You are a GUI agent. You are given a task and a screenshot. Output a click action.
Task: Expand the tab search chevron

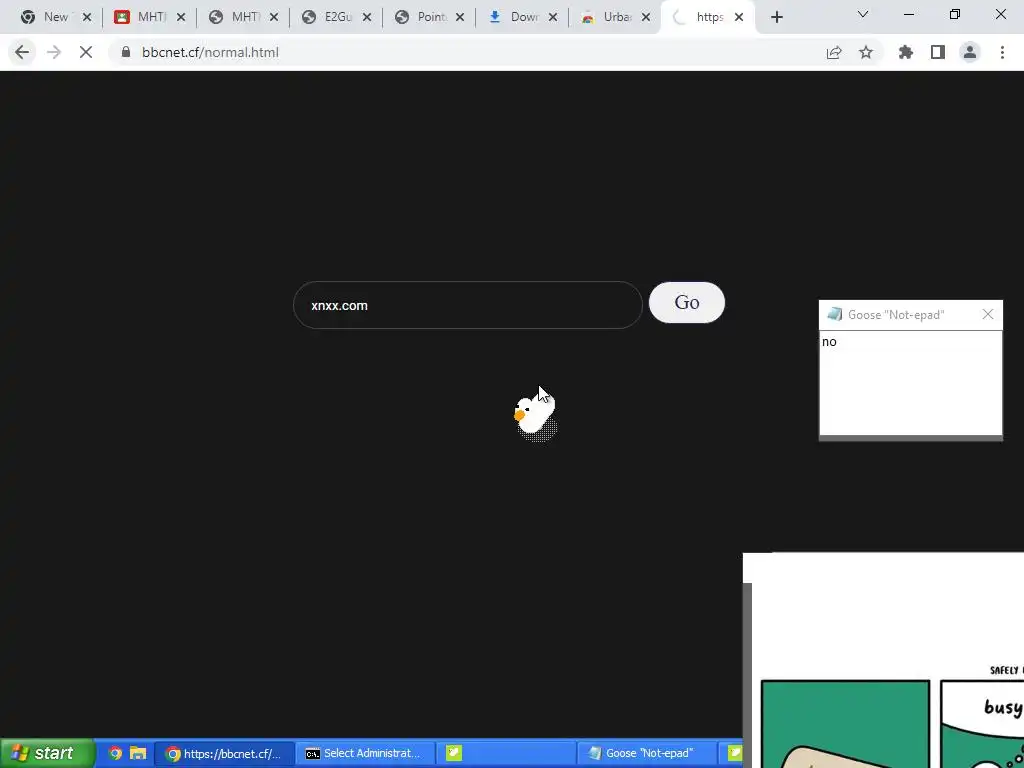[863, 14]
